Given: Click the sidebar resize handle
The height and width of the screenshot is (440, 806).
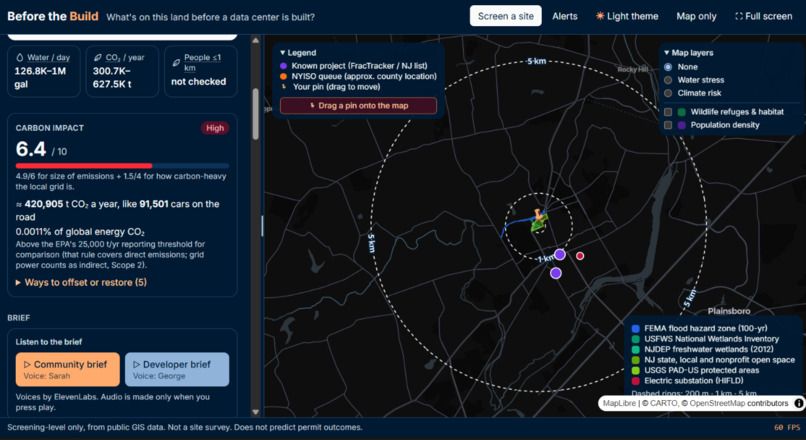Looking at the screenshot, I should (262, 226).
